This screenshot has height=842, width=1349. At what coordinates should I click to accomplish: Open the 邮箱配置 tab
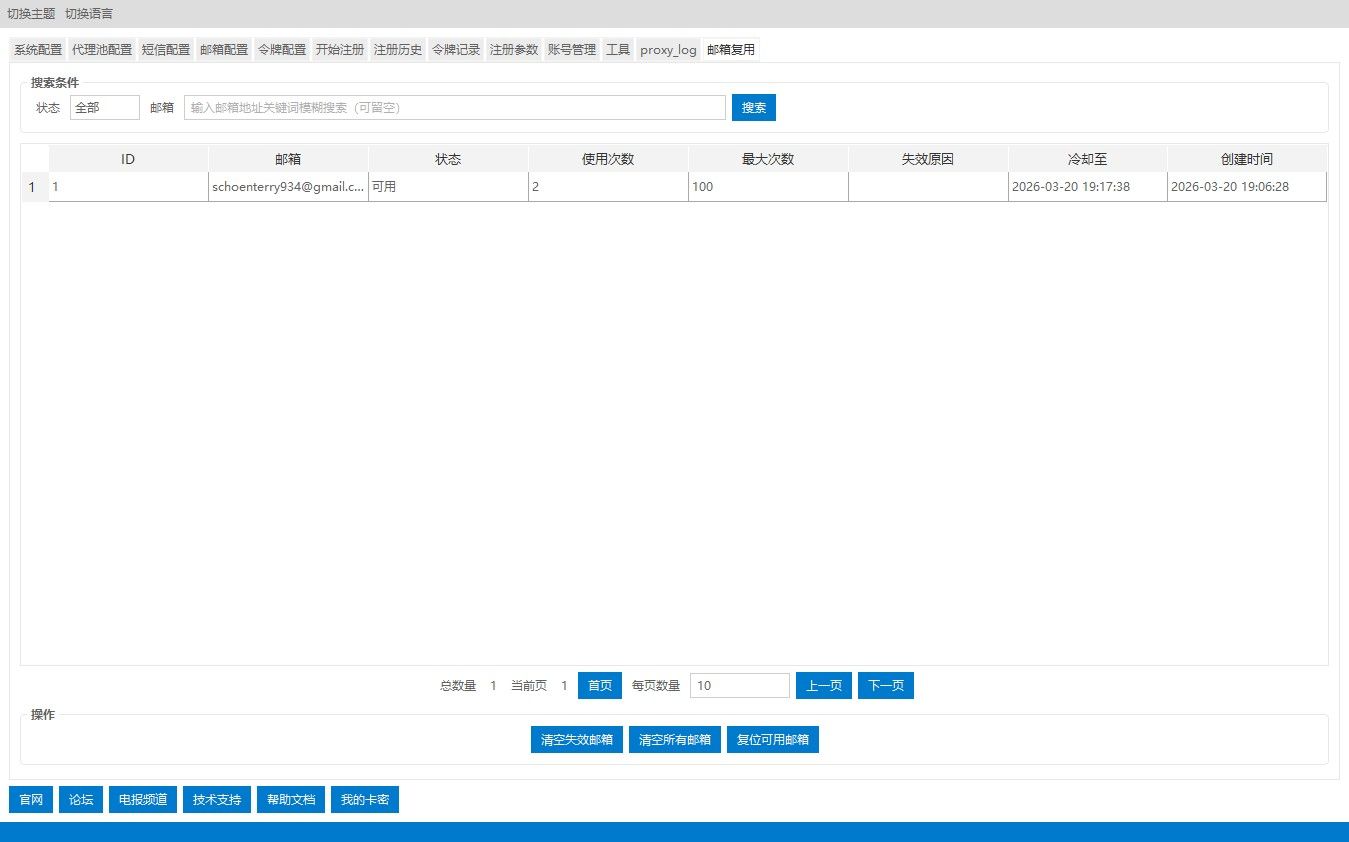pyautogui.click(x=224, y=50)
